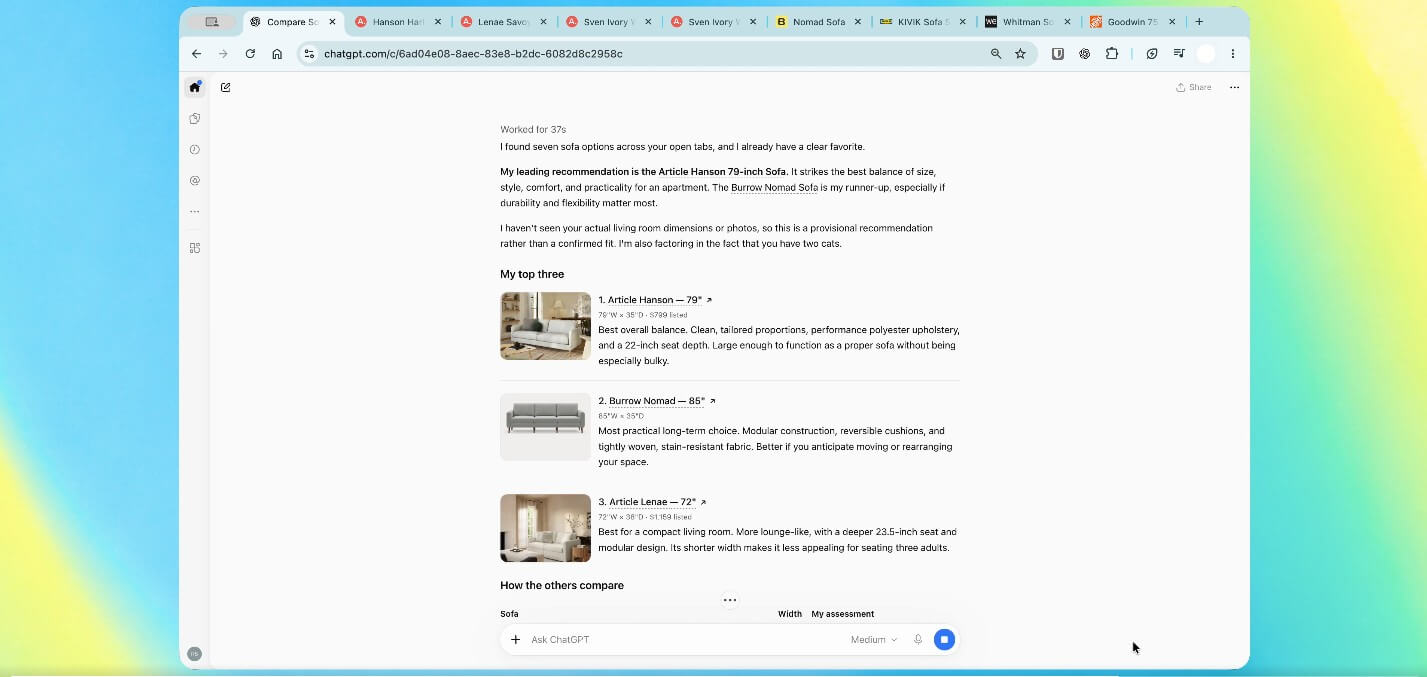Open the ChatGPT extension icon in toolbar
Screen dimensions: 1427x677
pyautogui.click(x=1084, y=54)
